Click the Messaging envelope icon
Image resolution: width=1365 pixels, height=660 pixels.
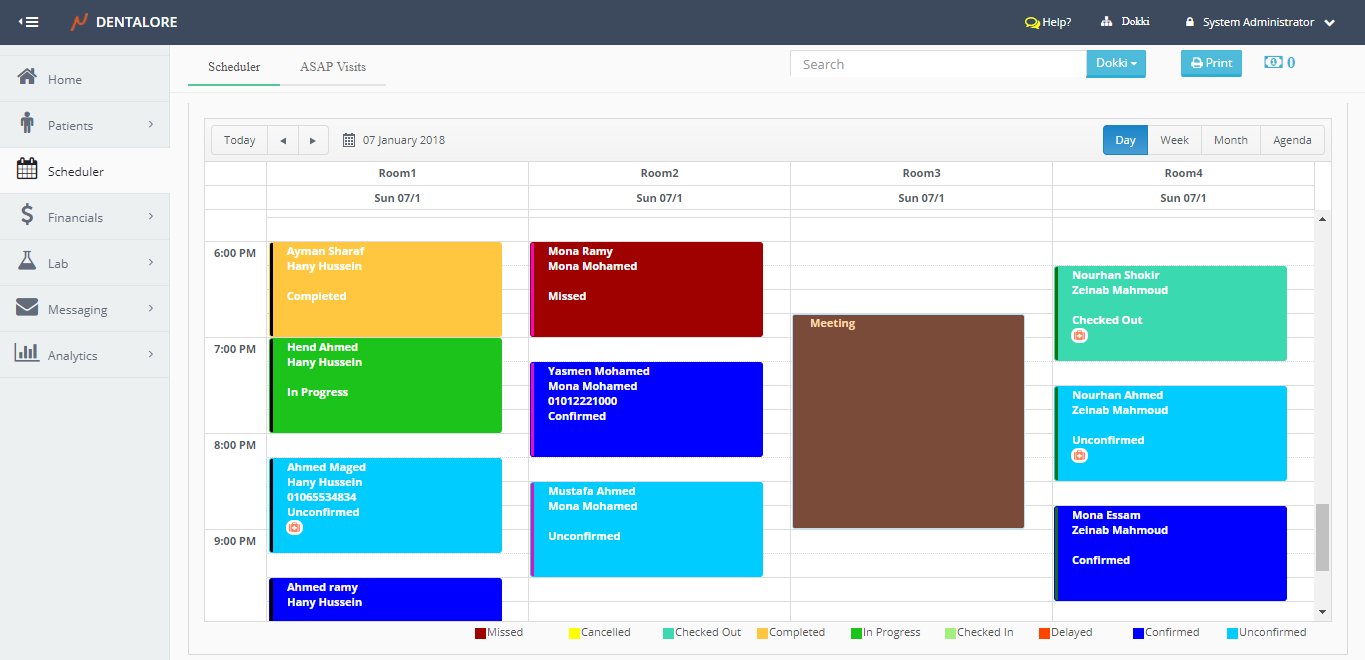27,308
